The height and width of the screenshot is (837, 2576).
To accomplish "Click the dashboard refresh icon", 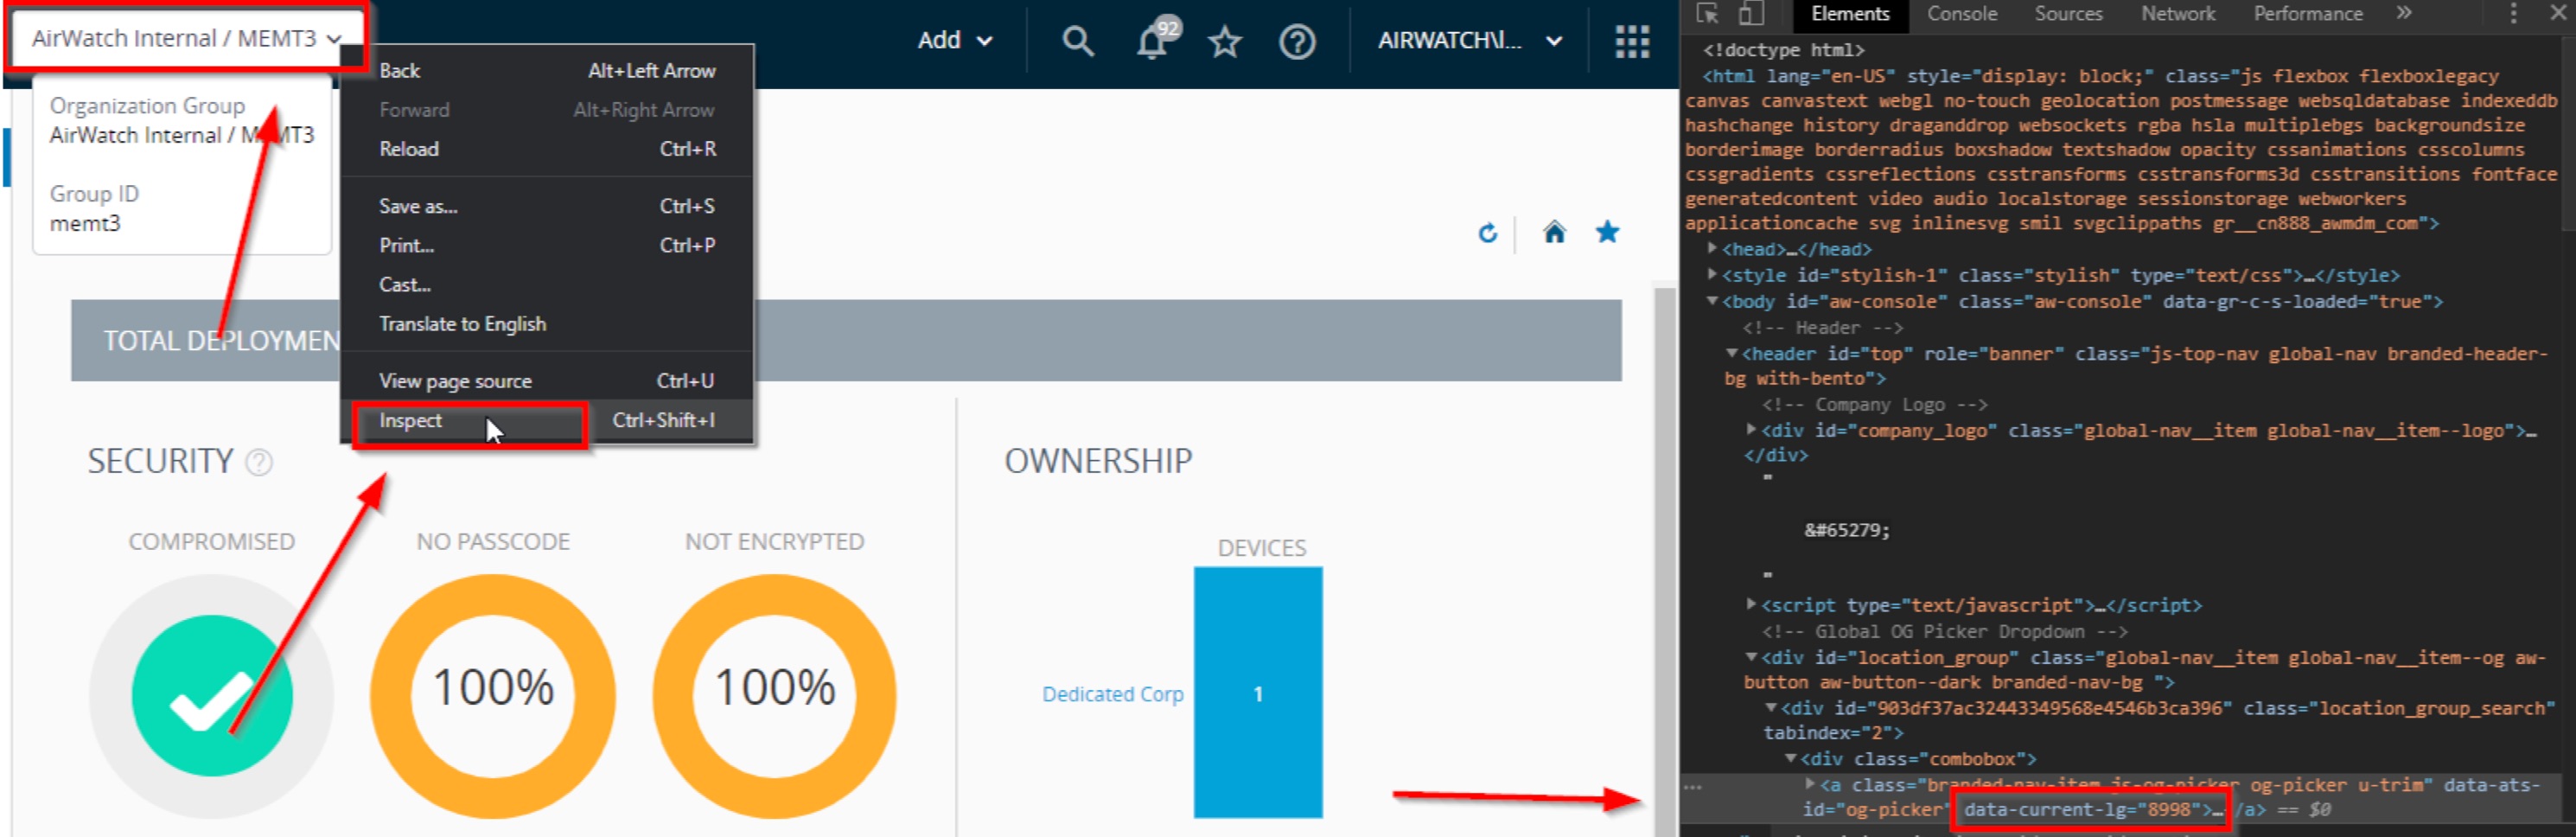I will 1487,234.
